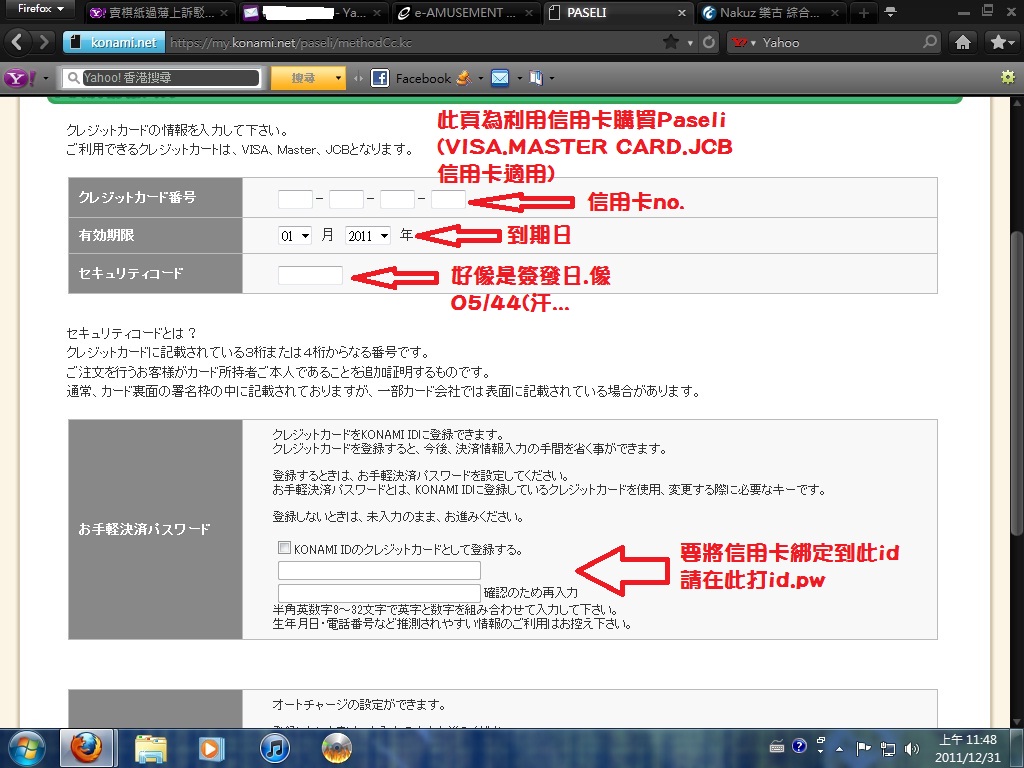Launch iTunes from the taskbar

pyautogui.click(x=274, y=746)
